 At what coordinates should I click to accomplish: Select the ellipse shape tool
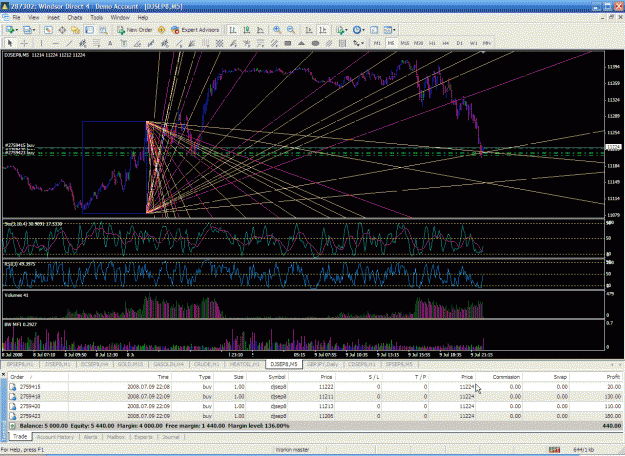pyautogui.click(x=315, y=43)
